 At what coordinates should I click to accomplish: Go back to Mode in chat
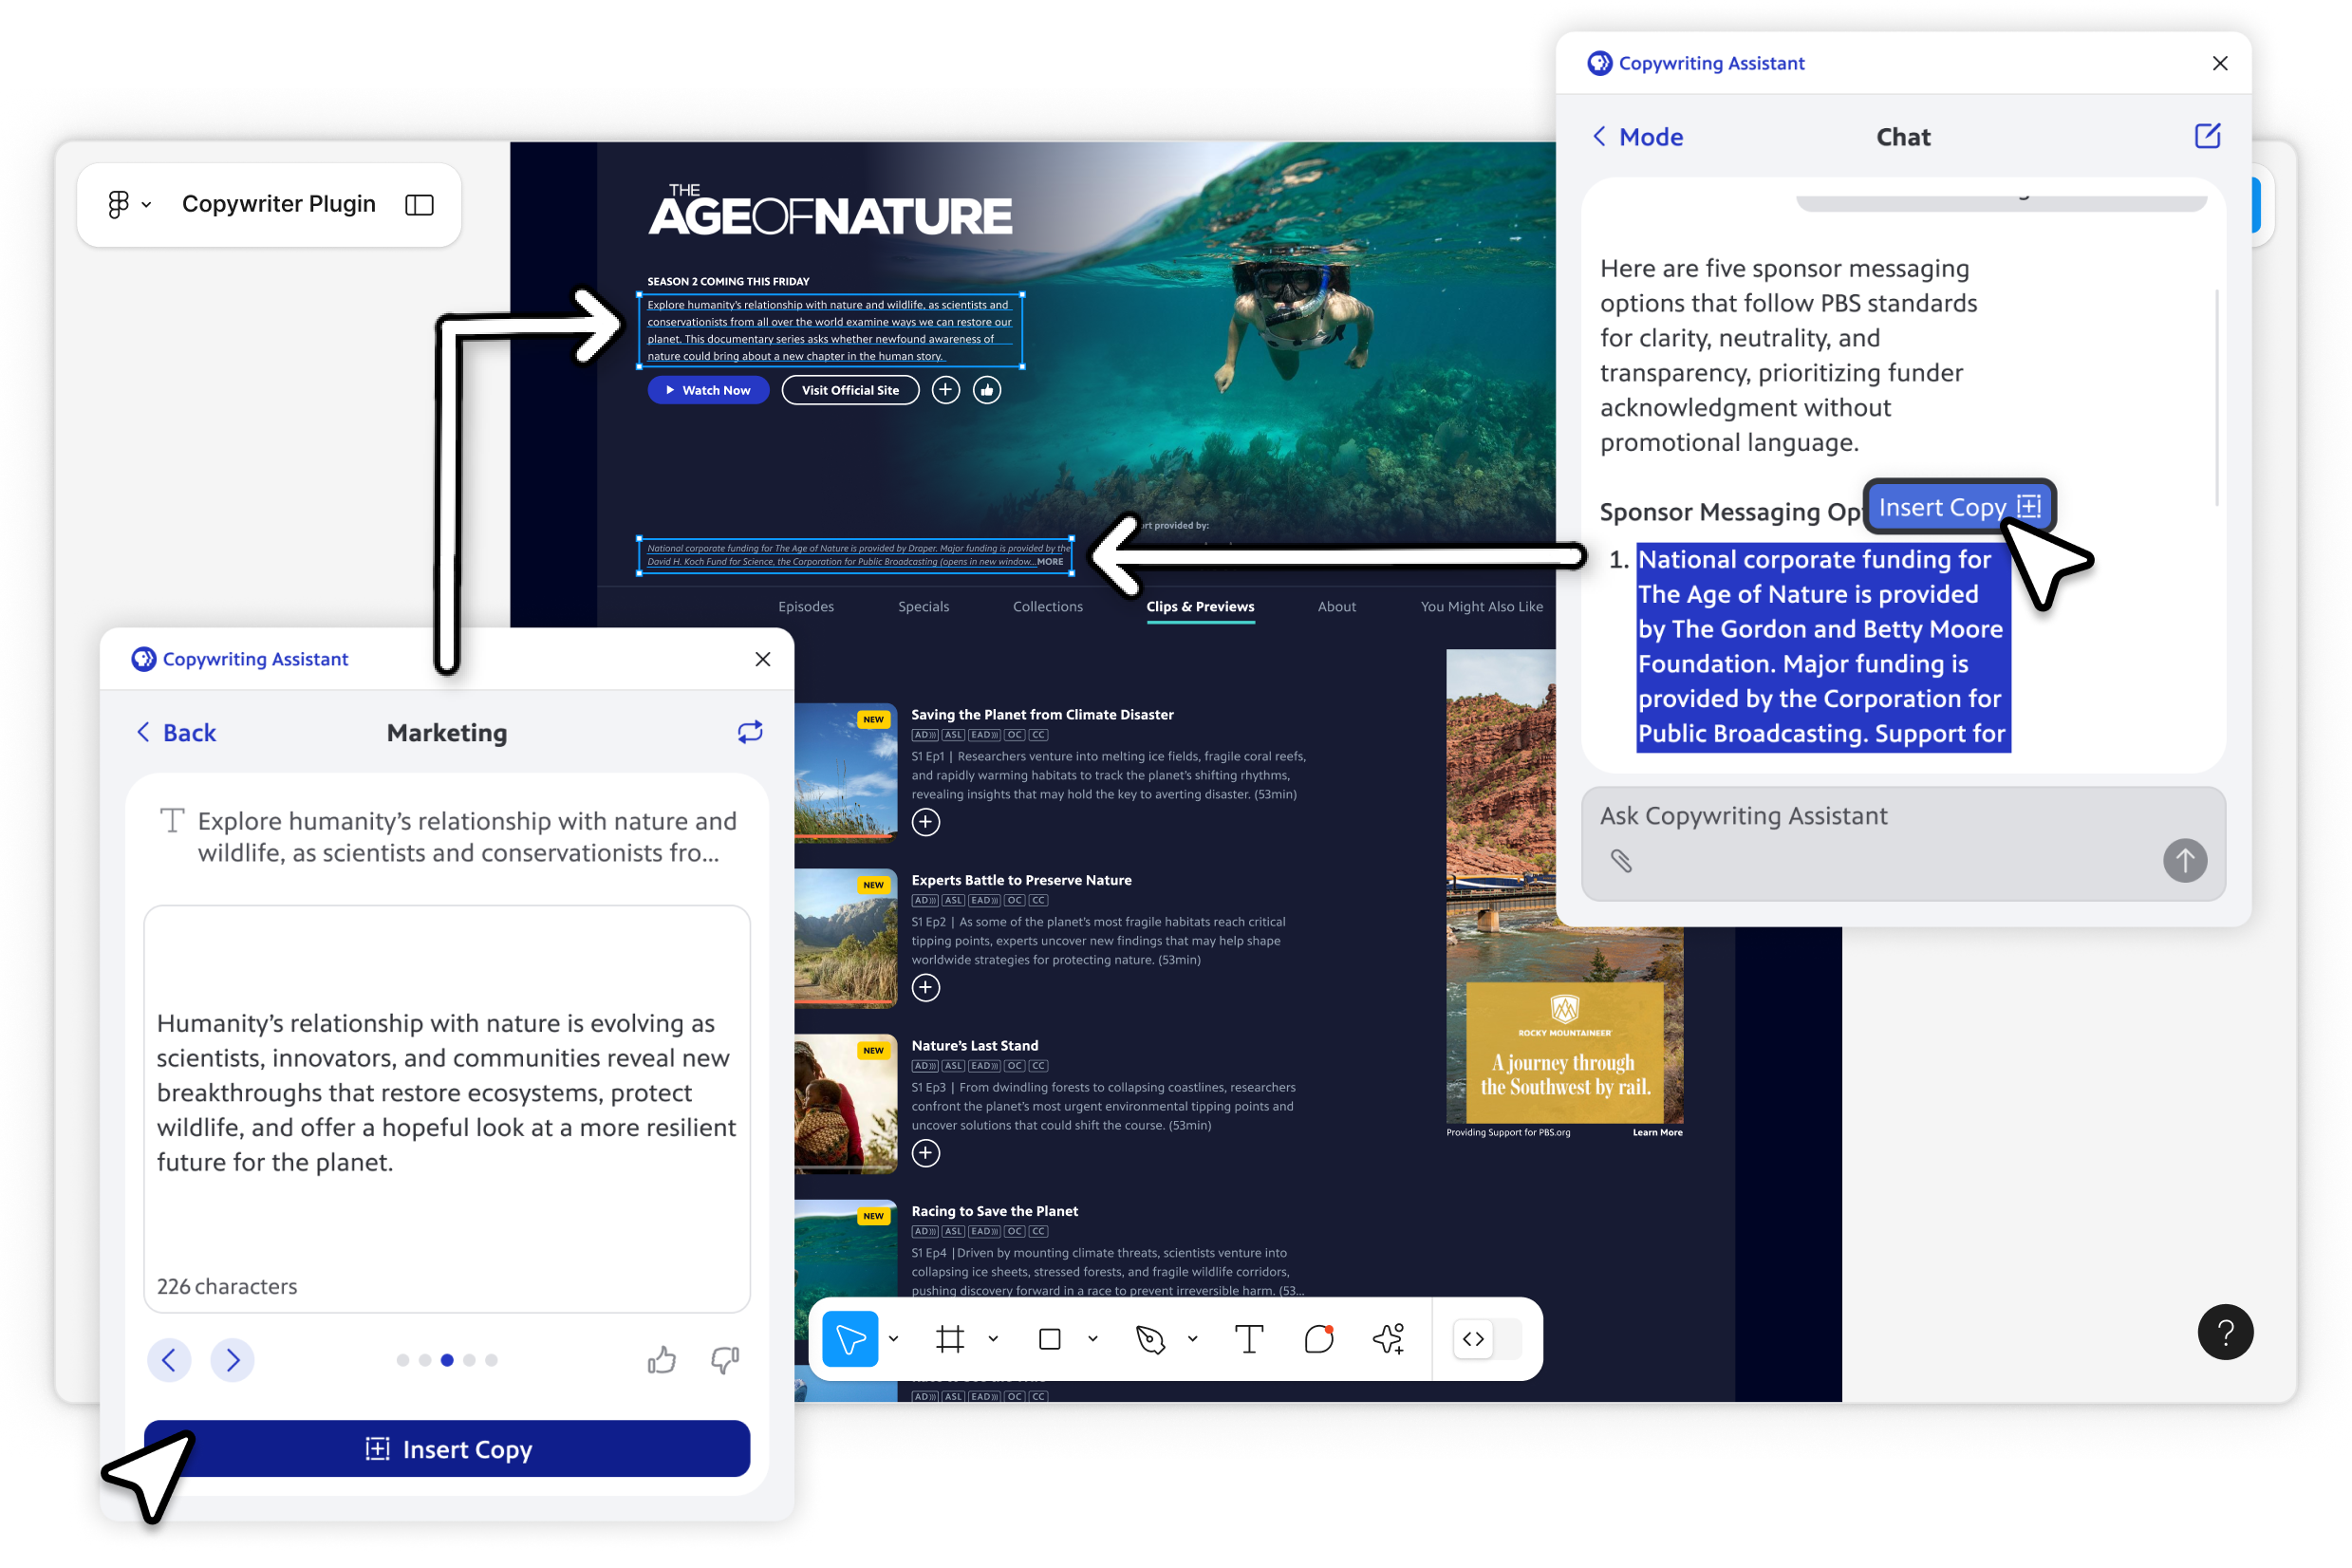click(x=1637, y=137)
